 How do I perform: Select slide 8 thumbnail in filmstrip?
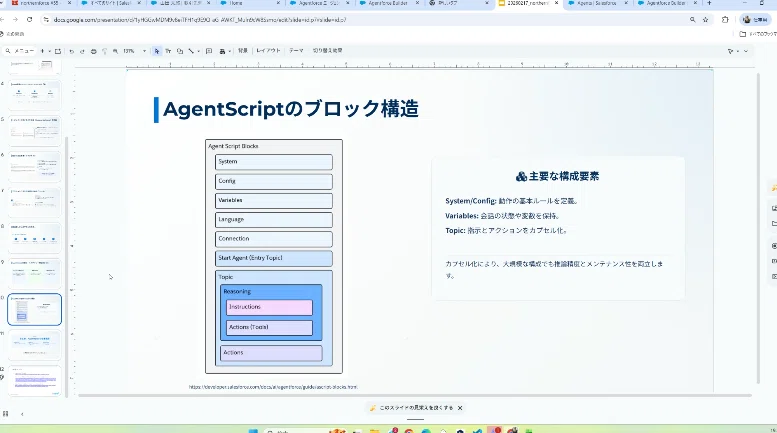pos(34,238)
